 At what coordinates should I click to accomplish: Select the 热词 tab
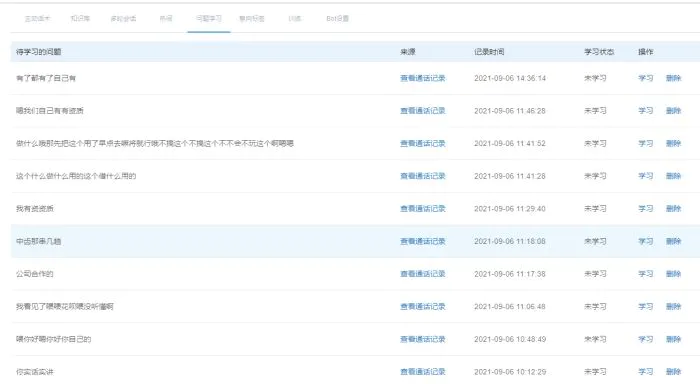(x=166, y=19)
